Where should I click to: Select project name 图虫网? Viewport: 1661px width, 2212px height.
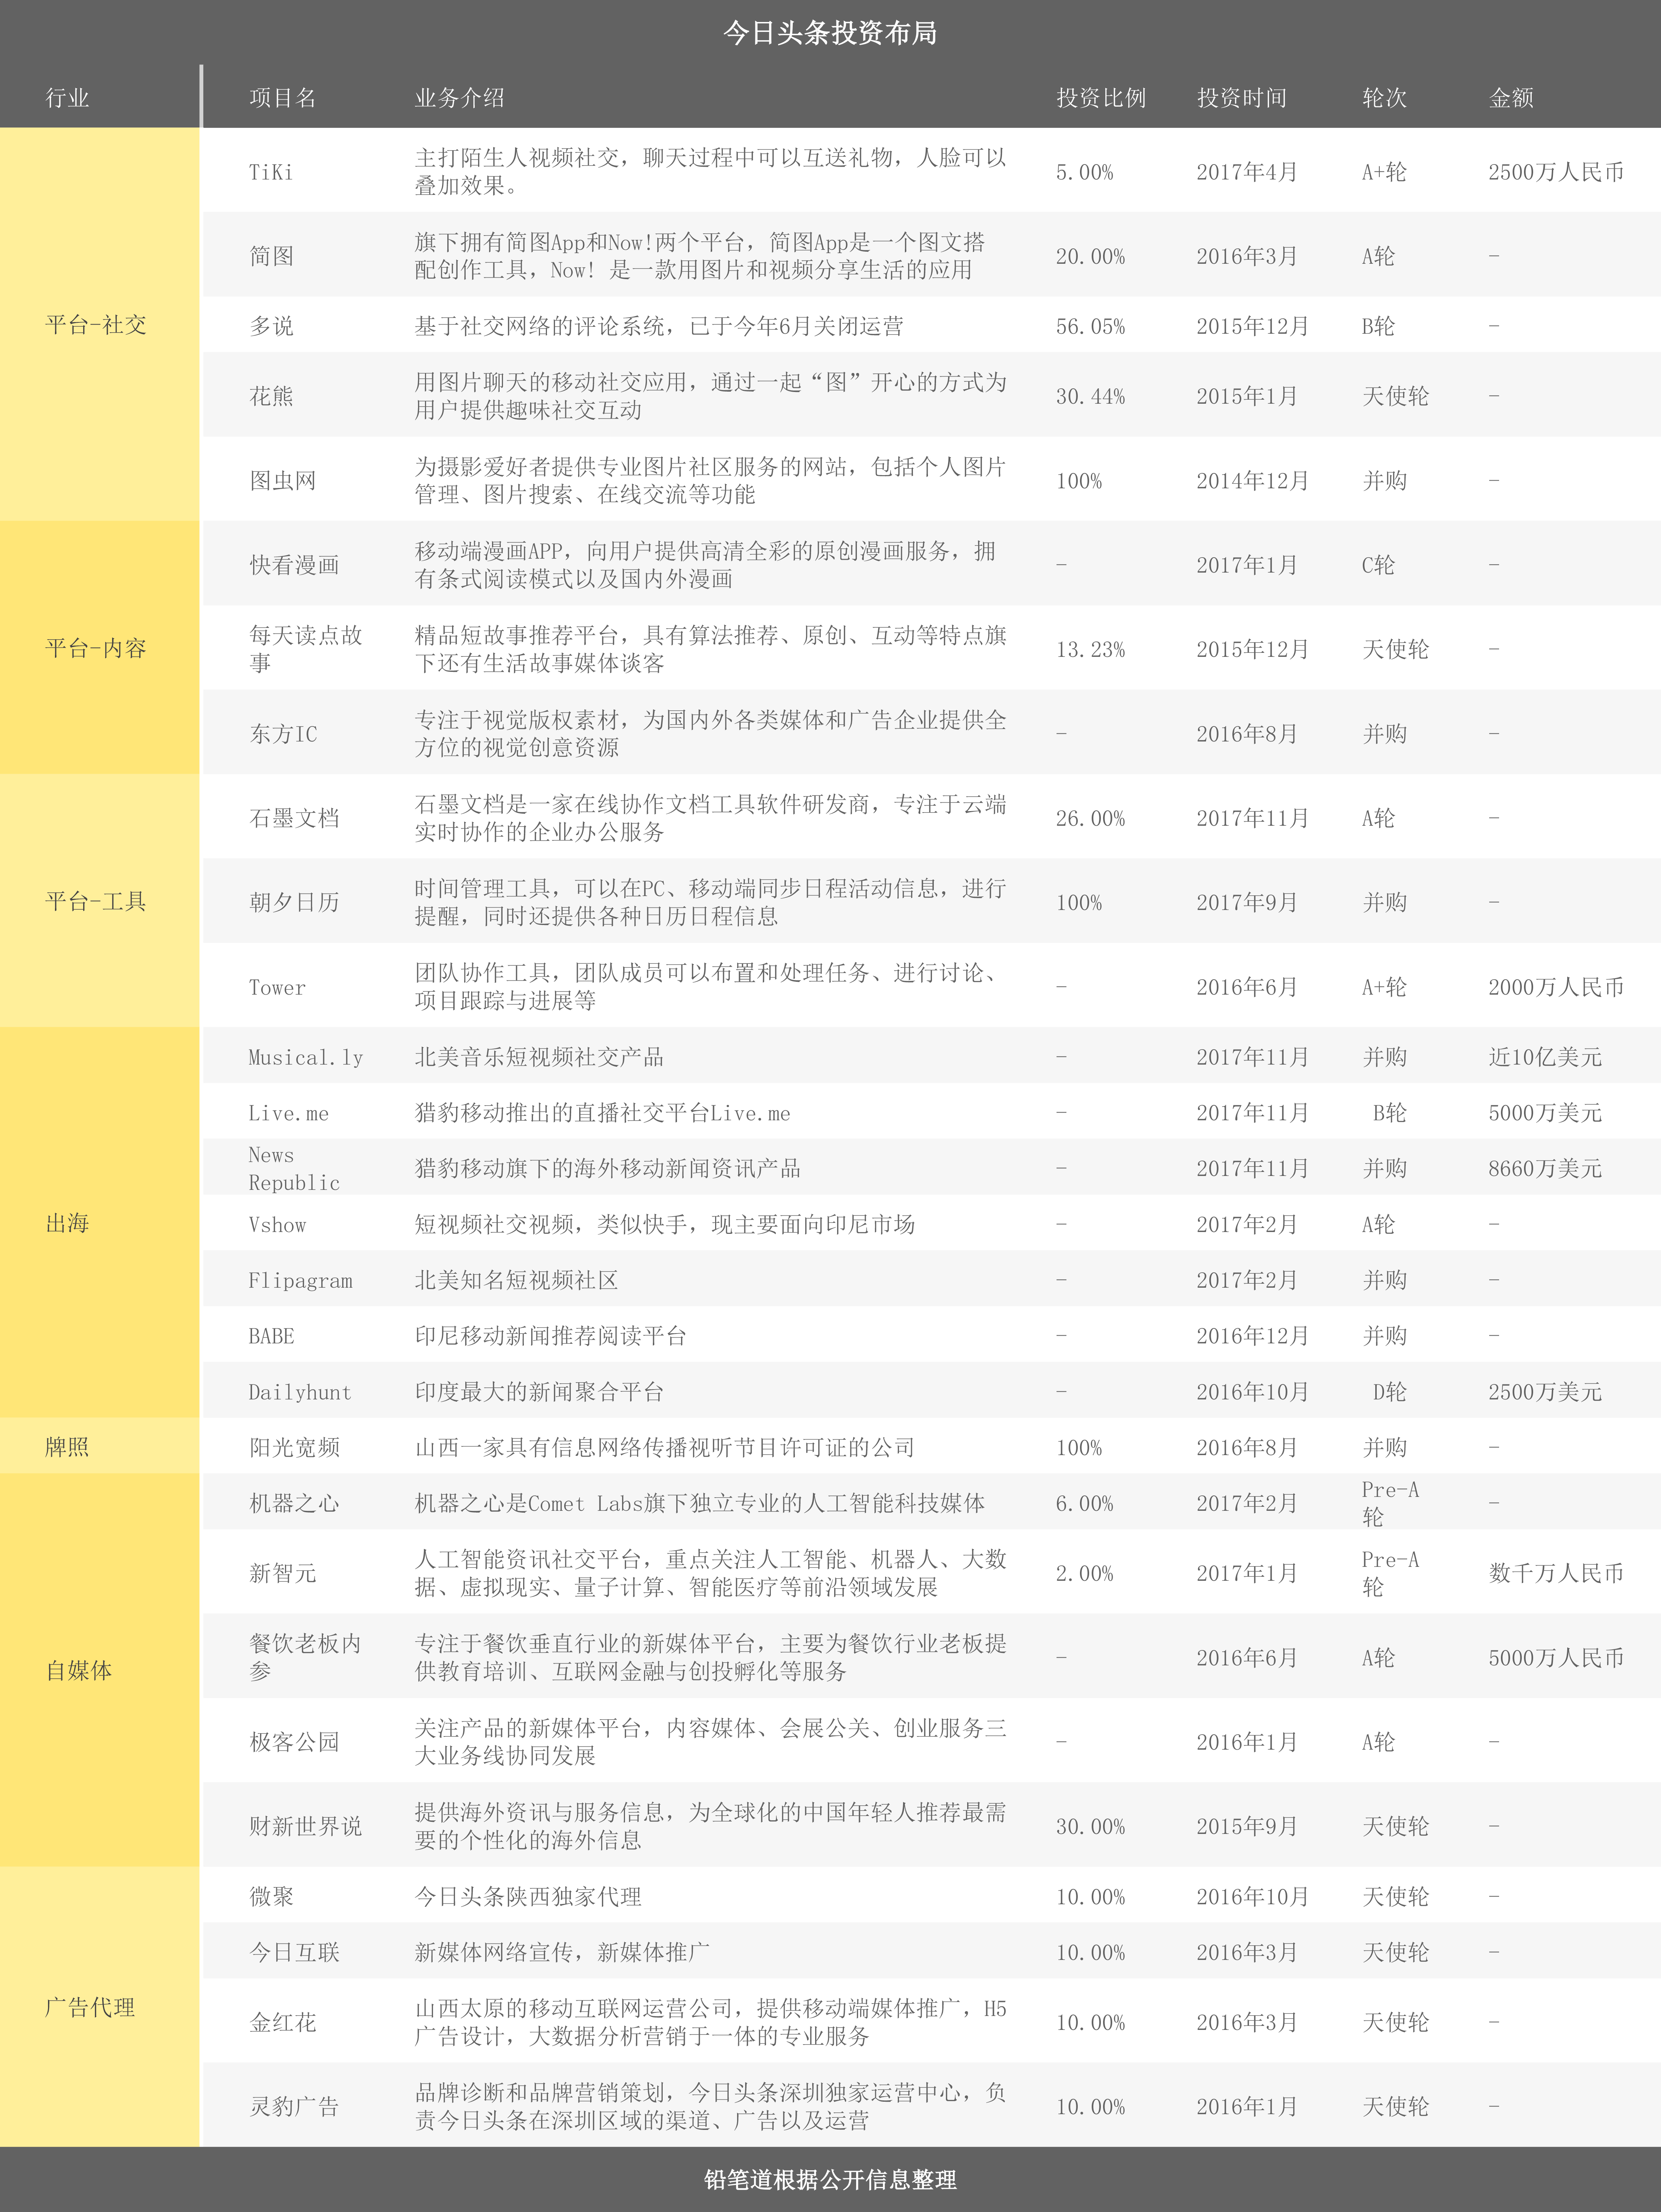tap(283, 481)
